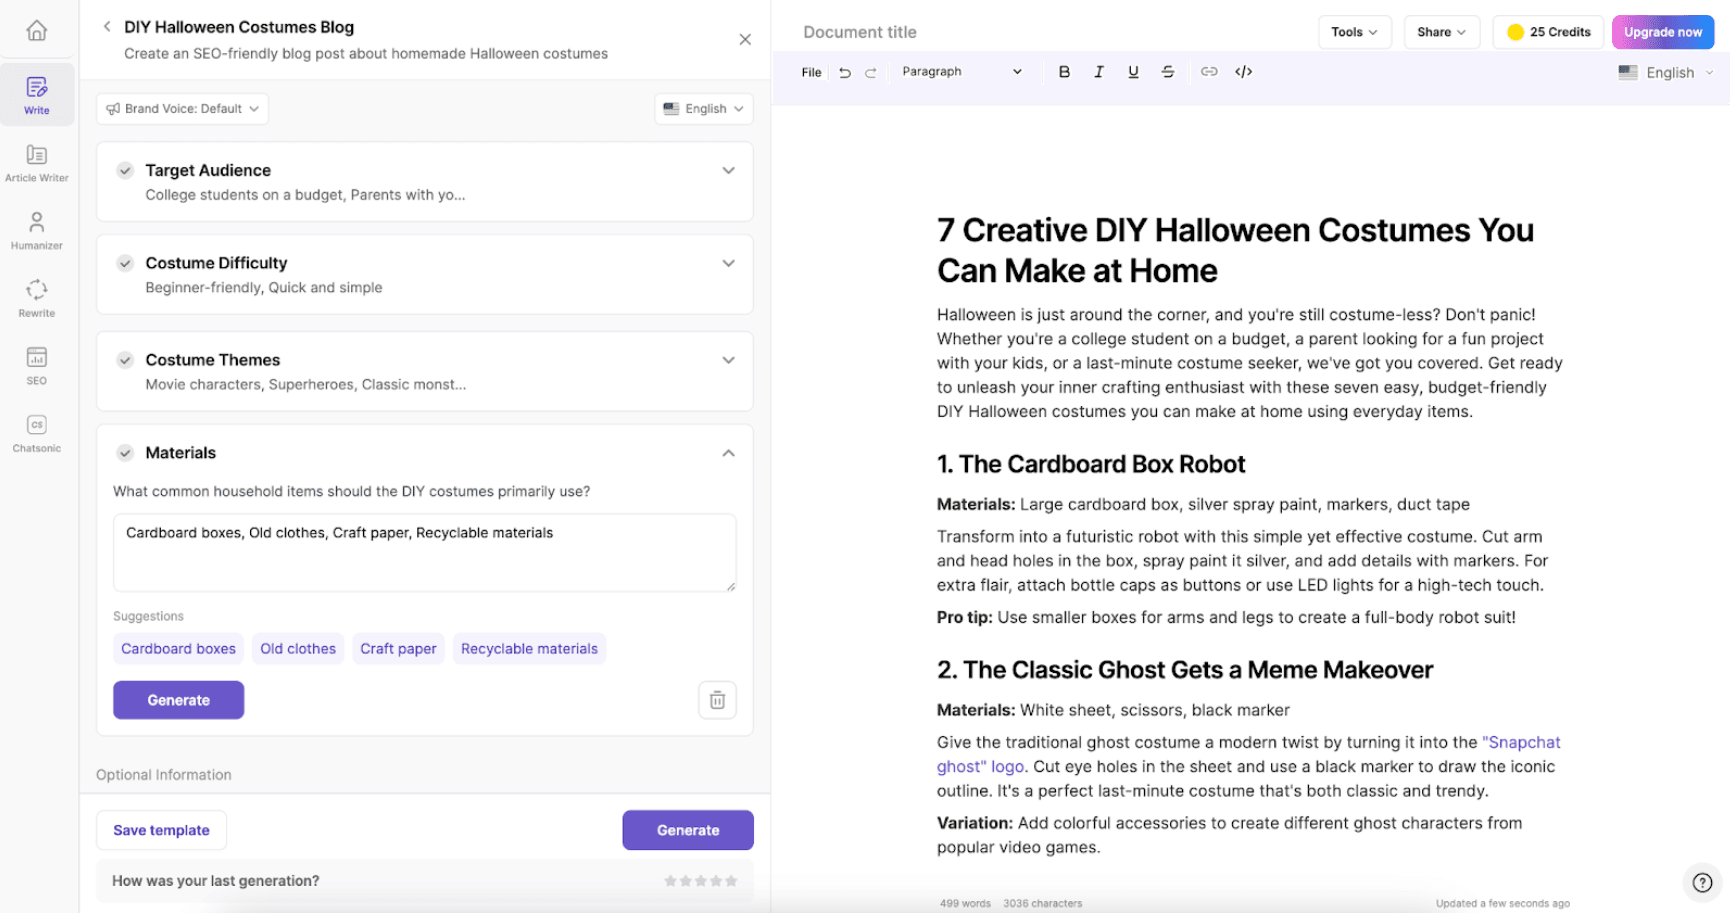Insert a code block with code icon
1730x914 pixels.
click(x=1244, y=72)
